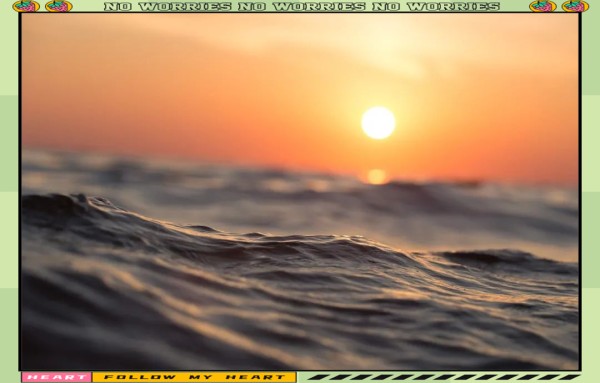The width and height of the screenshot is (600, 383).
Task: Click the leftmost strawberry icon
Action: 26,6
